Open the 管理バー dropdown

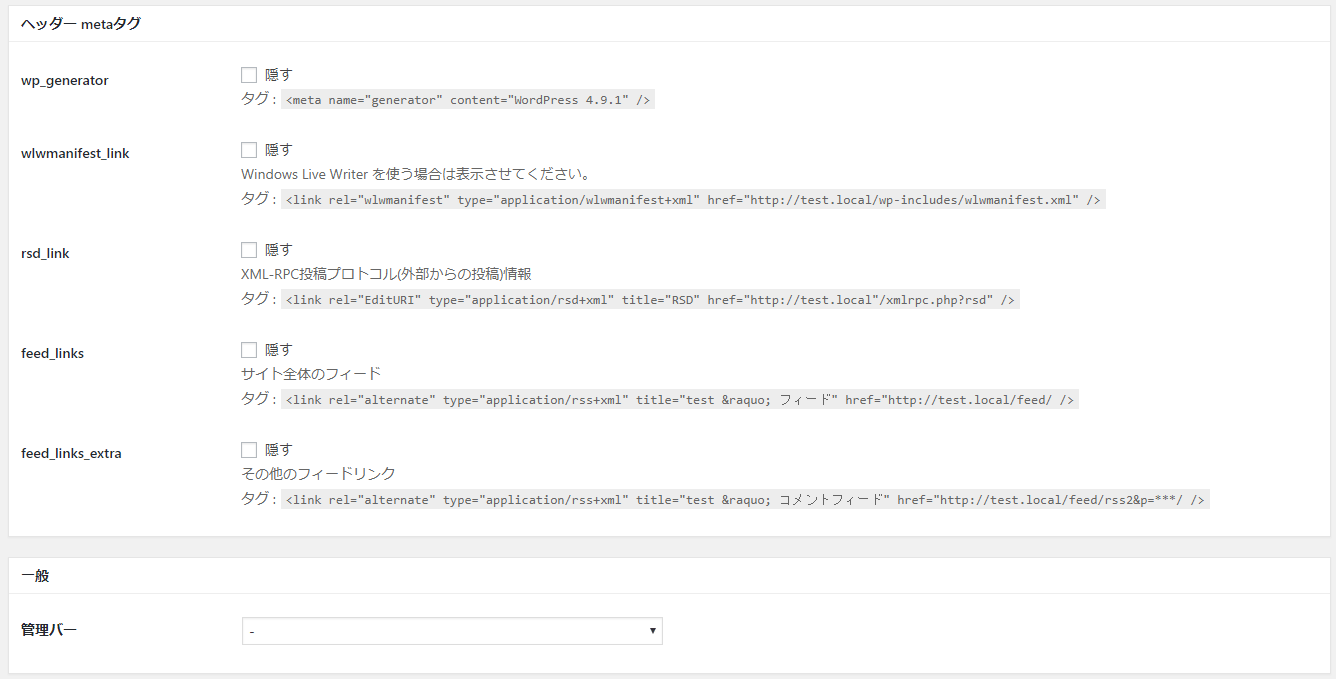(x=451, y=631)
